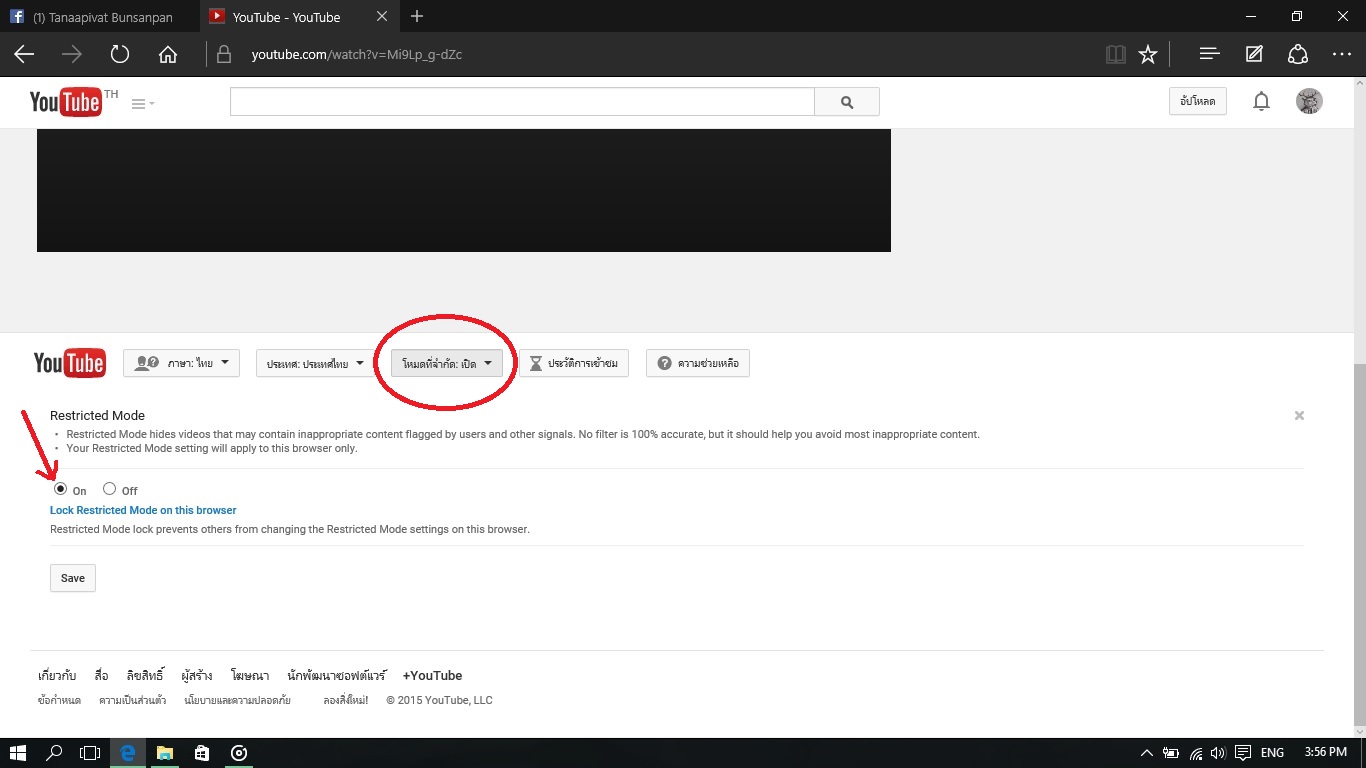
Task: Open ประวัติการเข้าชม watch history button
Action: pyautogui.click(x=574, y=363)
